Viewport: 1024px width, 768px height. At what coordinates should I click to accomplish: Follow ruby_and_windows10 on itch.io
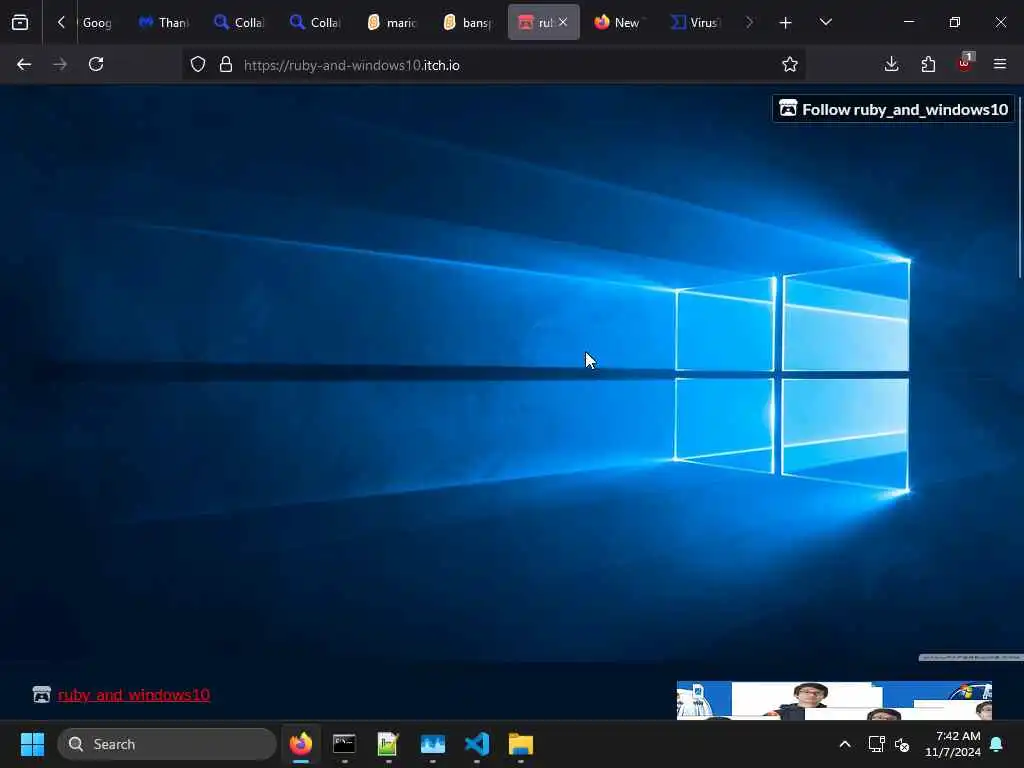893,109
